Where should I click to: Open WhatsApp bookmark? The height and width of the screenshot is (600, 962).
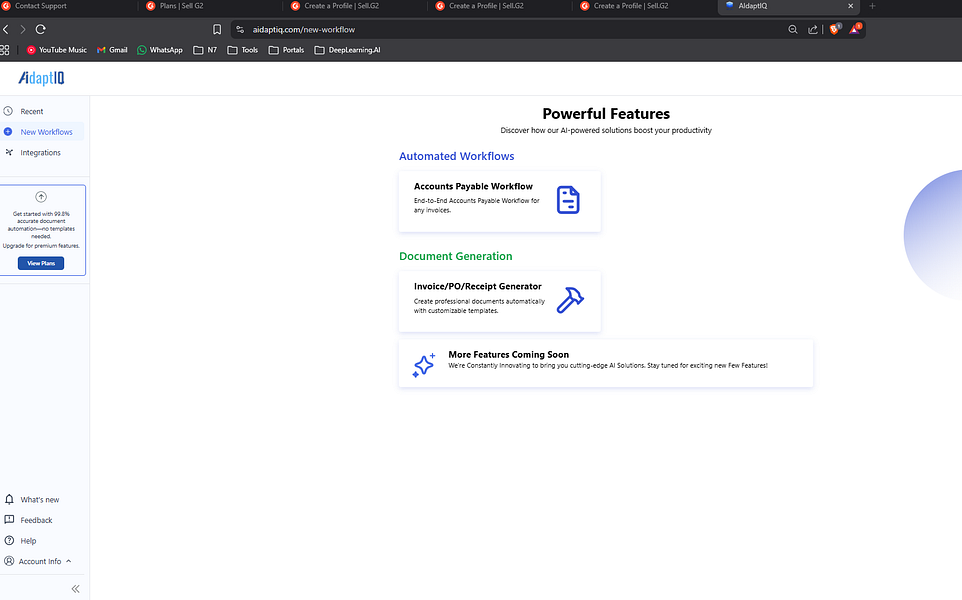pos(160,50)
